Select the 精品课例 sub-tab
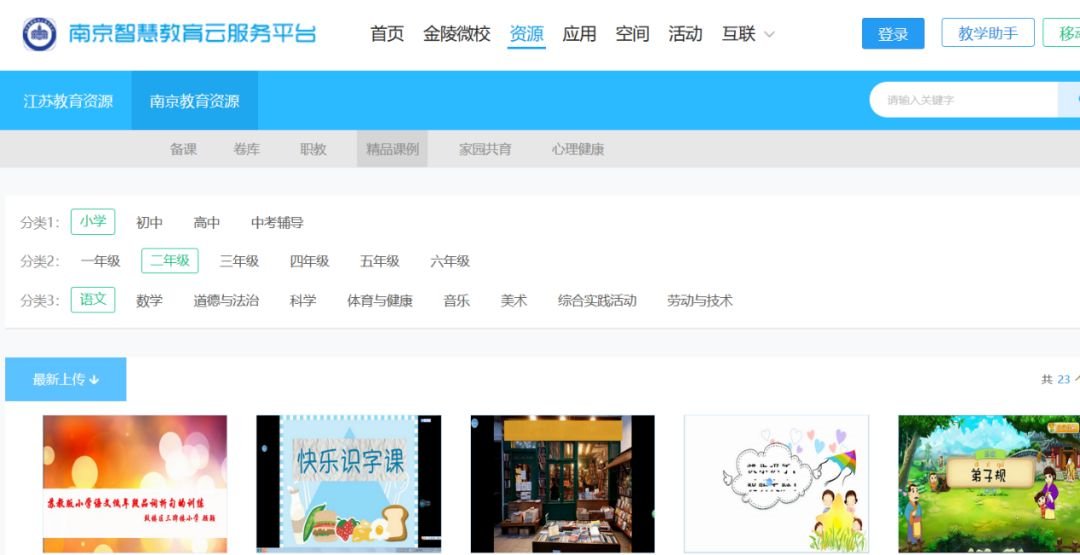1080x555 pixels. [x=392, y=149]
